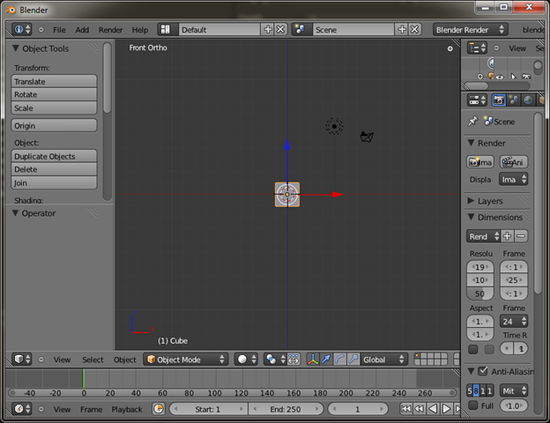550x423 pixels.
Task: Open the World properties globe icon
Action: tap(528, 100)
